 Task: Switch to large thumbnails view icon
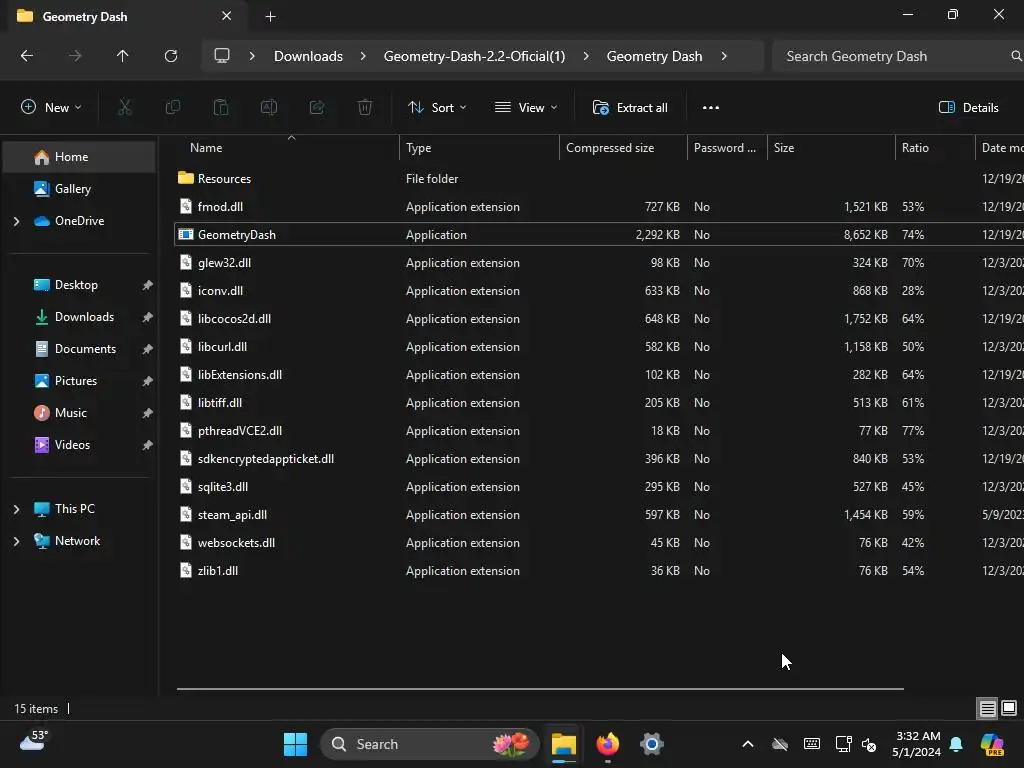[x=1009, y=708]
